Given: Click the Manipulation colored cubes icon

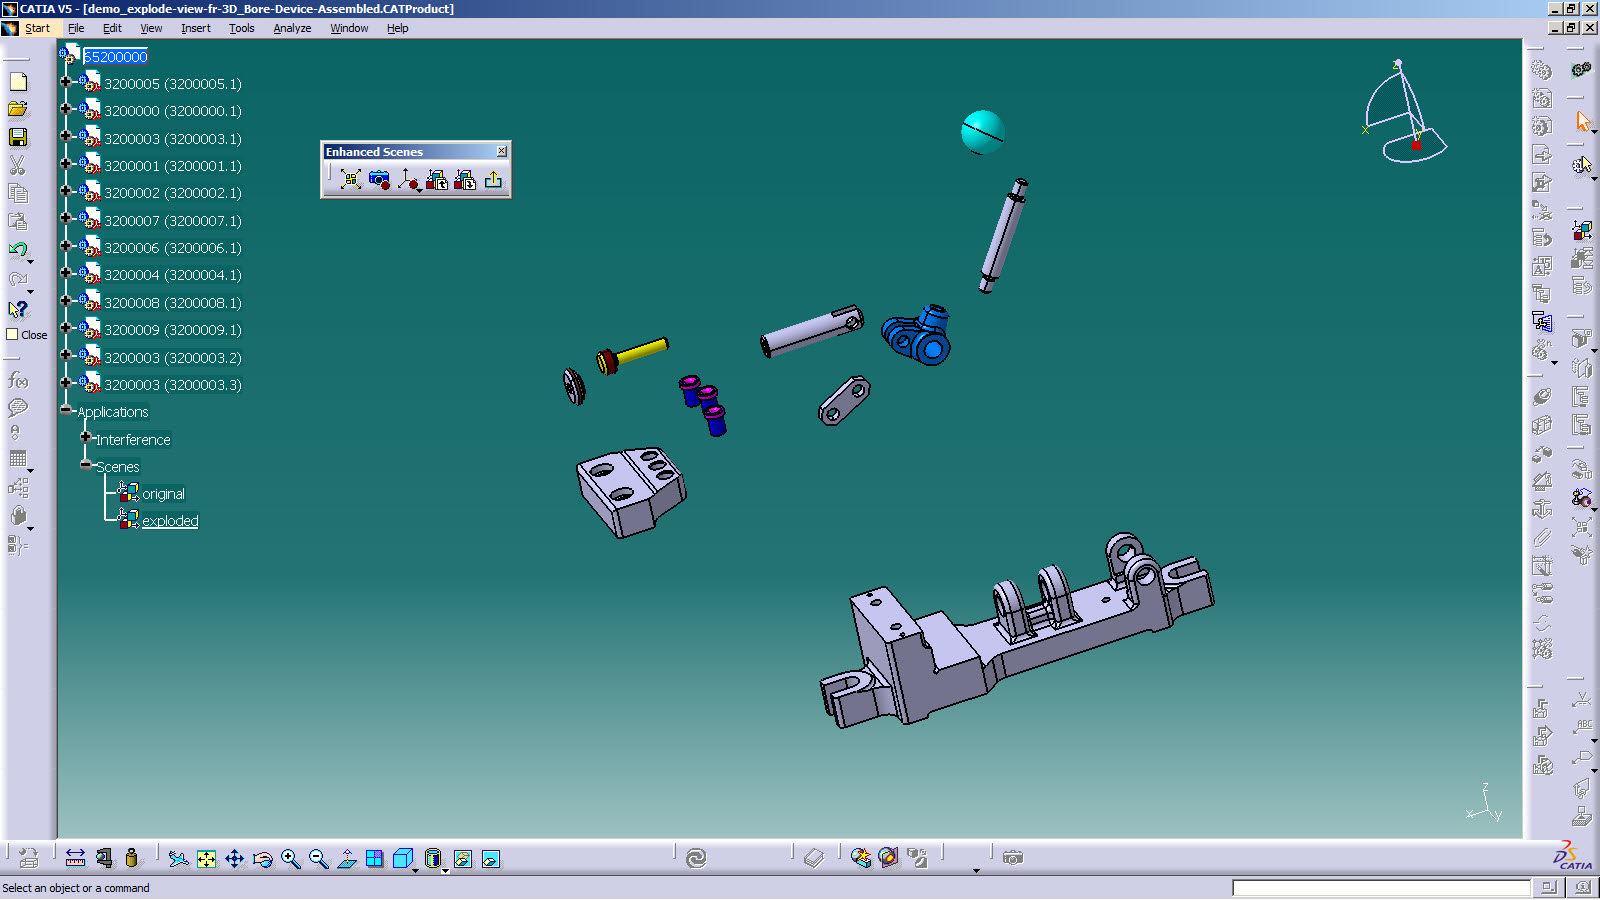Looking at the screenshot, I should (1582, 230).
